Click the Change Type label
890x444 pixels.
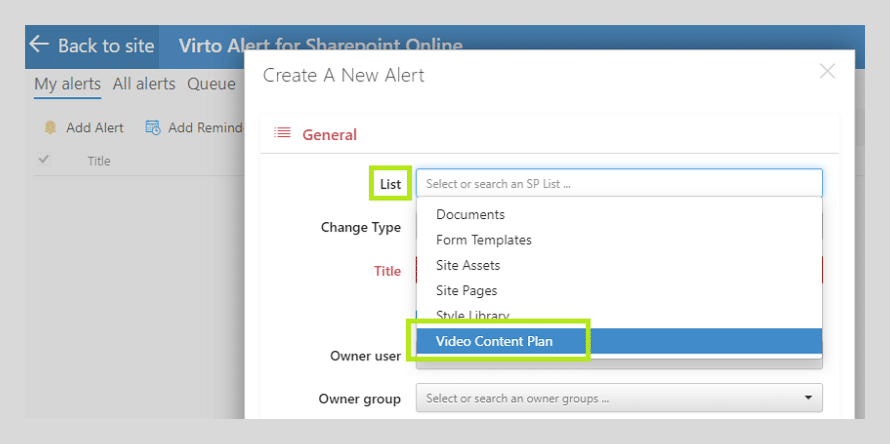pos(361,228)
